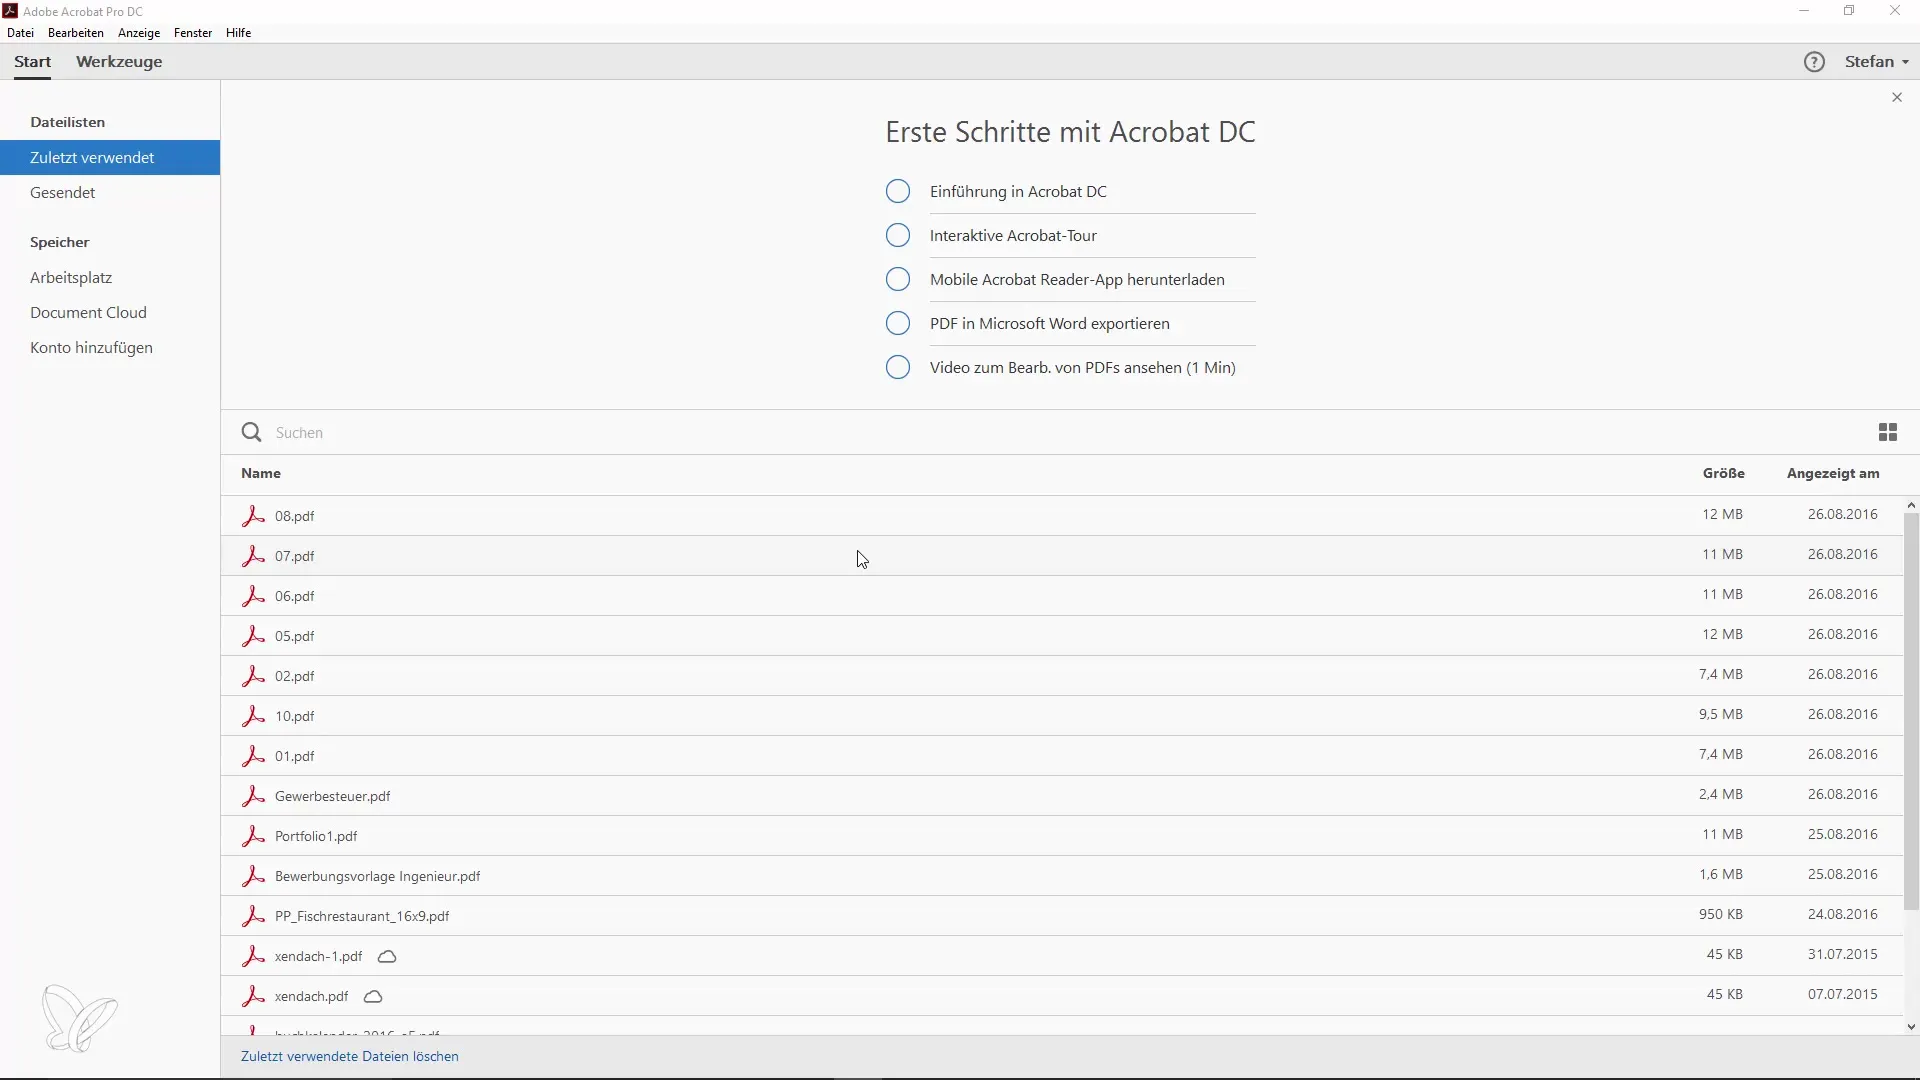Click the search magnifier icon
This screenshot has height=1080, width=1920.
coord(252,432)
